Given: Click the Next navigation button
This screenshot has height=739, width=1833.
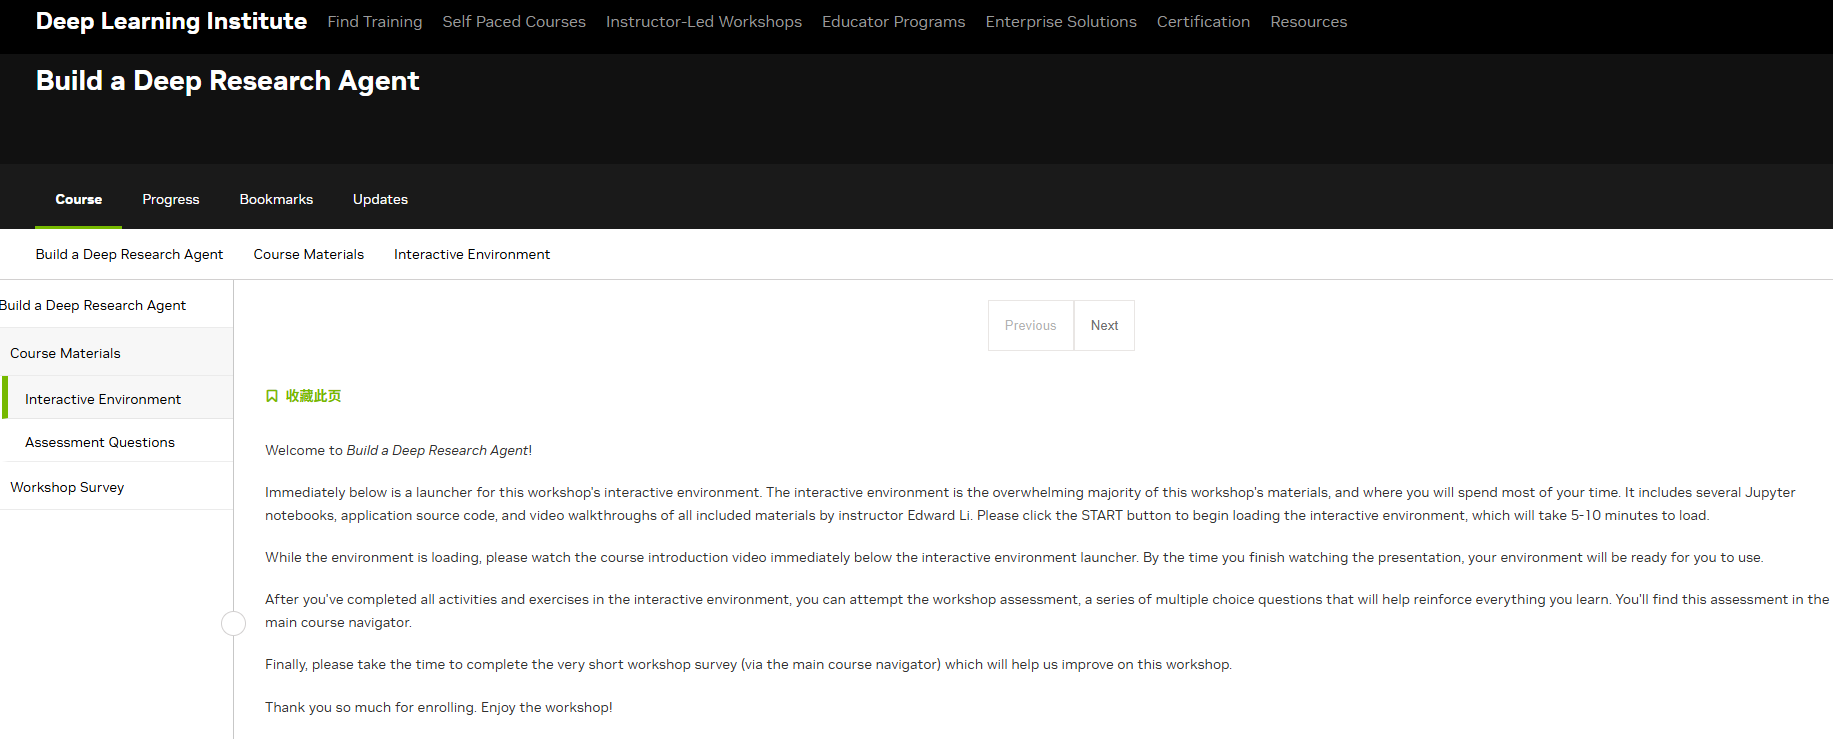Looking at the screenshot, I should point(1105,325).
